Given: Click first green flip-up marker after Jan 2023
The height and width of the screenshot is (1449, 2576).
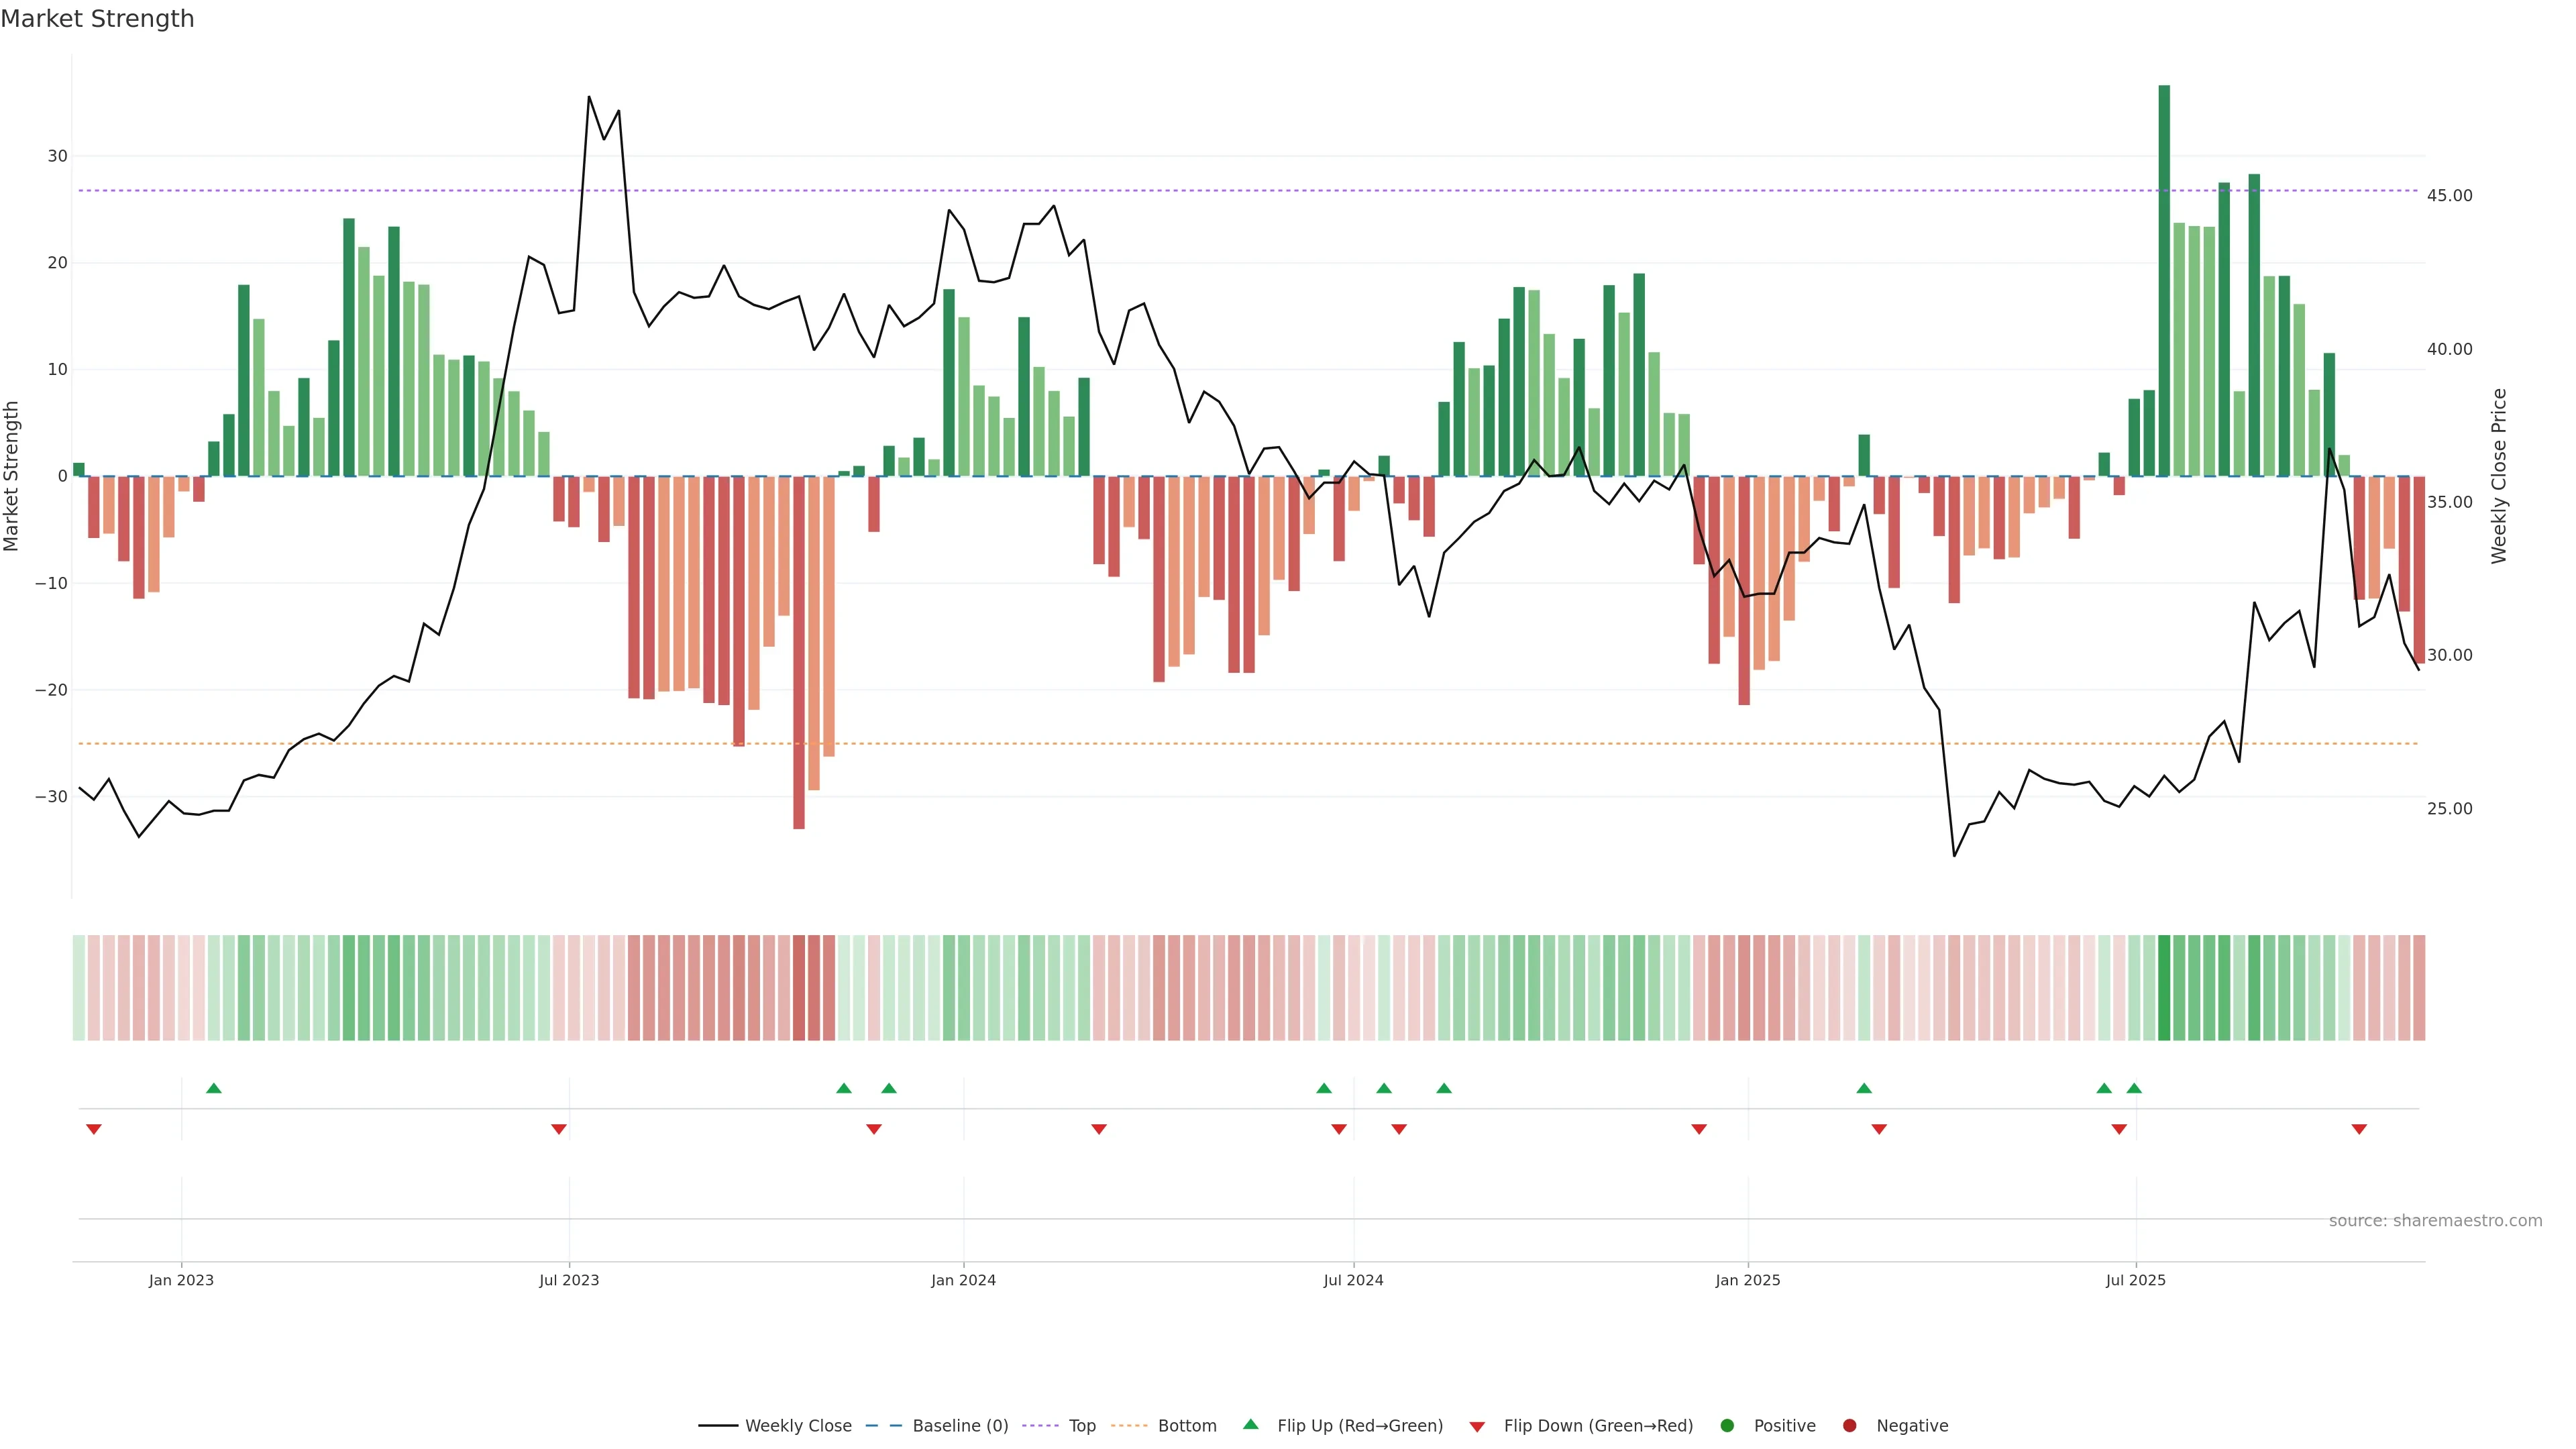Looking at the screenshot, I should coord(213,1088).
